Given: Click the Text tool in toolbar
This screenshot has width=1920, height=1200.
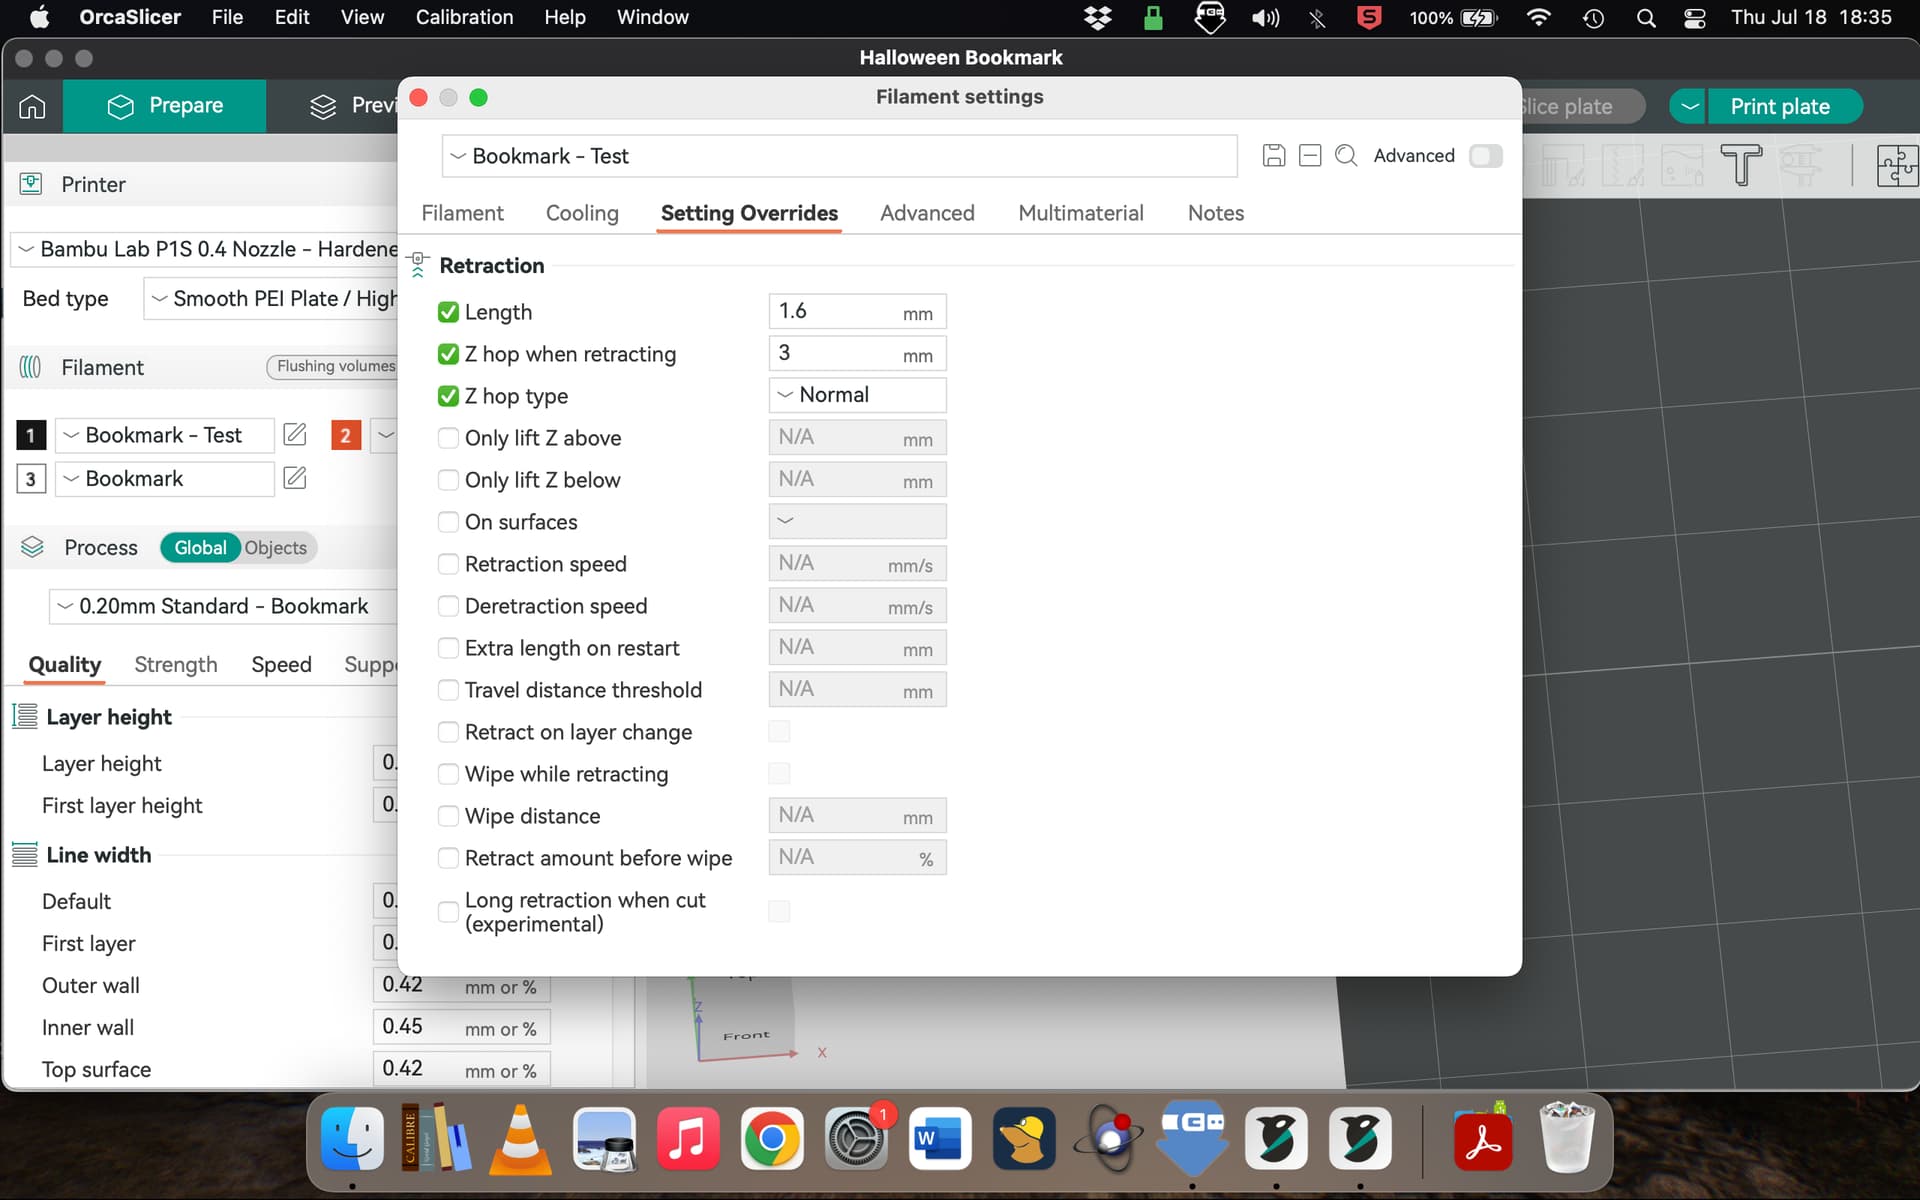Looking at the screenshot, I should coord(1741,165).
